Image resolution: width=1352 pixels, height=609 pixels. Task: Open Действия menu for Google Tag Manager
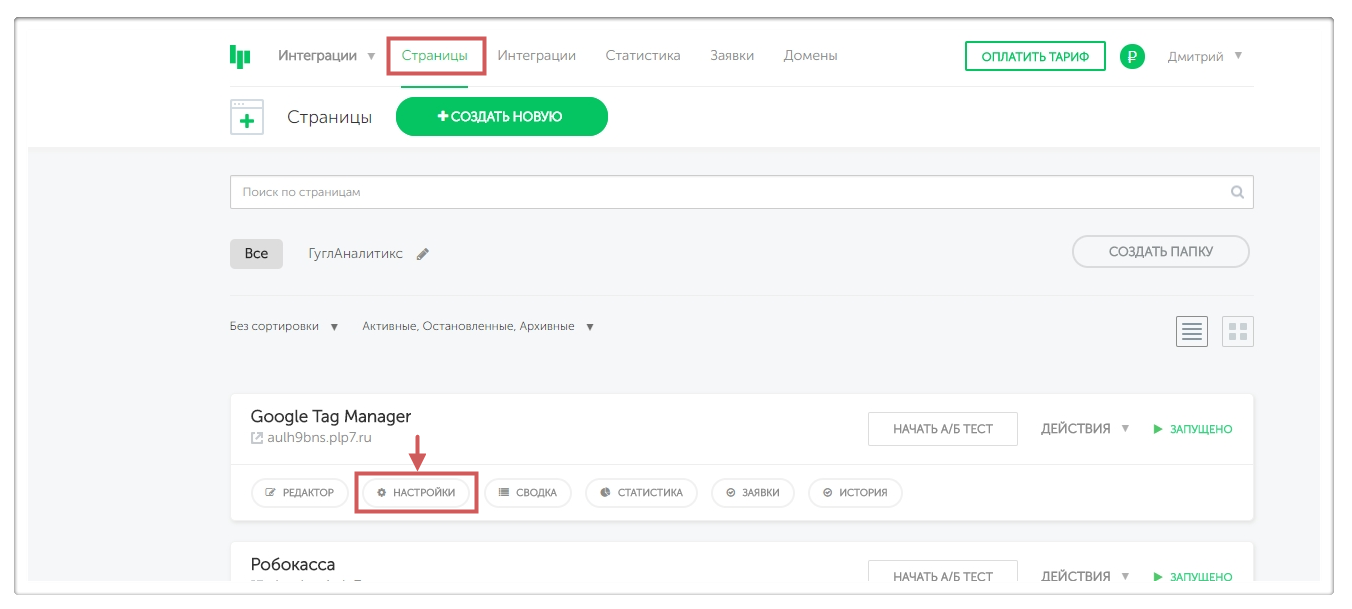1085,429
